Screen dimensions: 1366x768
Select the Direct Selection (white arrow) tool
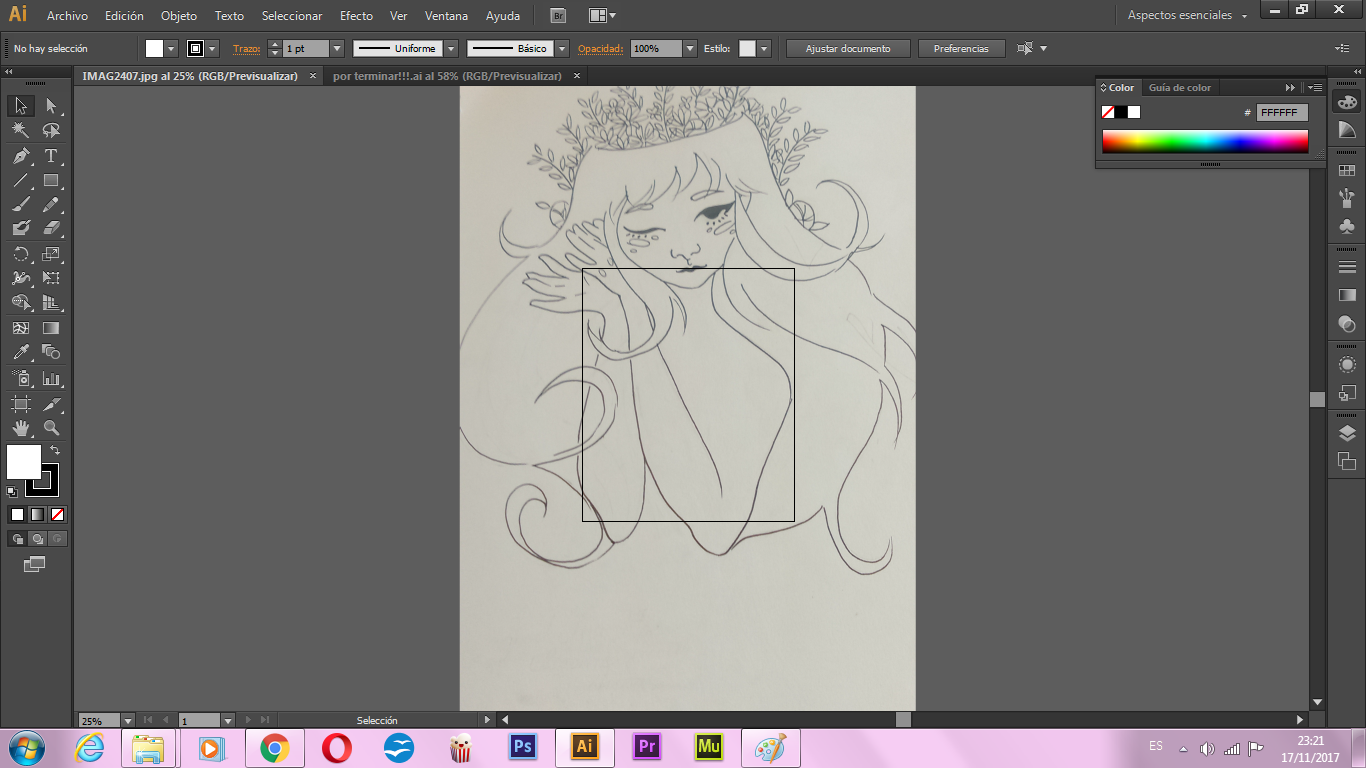tap(51, 106)
